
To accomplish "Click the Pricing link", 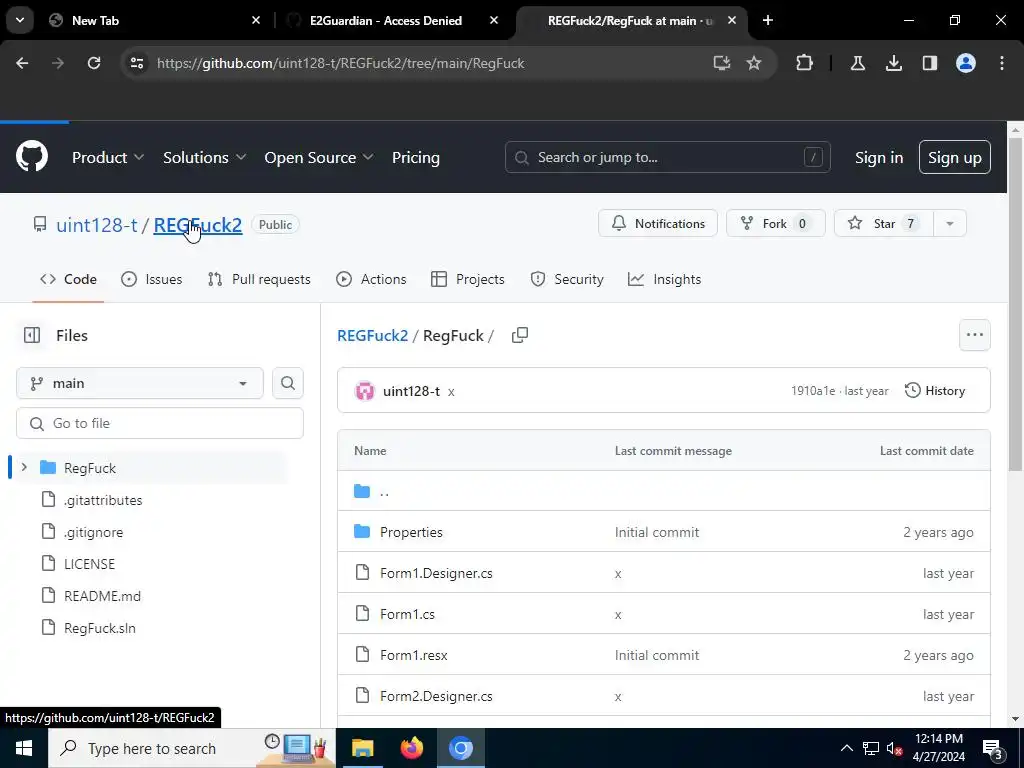I will tap(416, 157).
